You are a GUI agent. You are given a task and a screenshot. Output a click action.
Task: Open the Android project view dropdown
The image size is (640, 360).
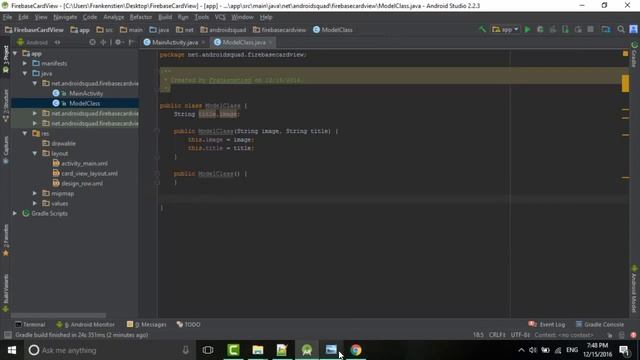coord(37,42)
